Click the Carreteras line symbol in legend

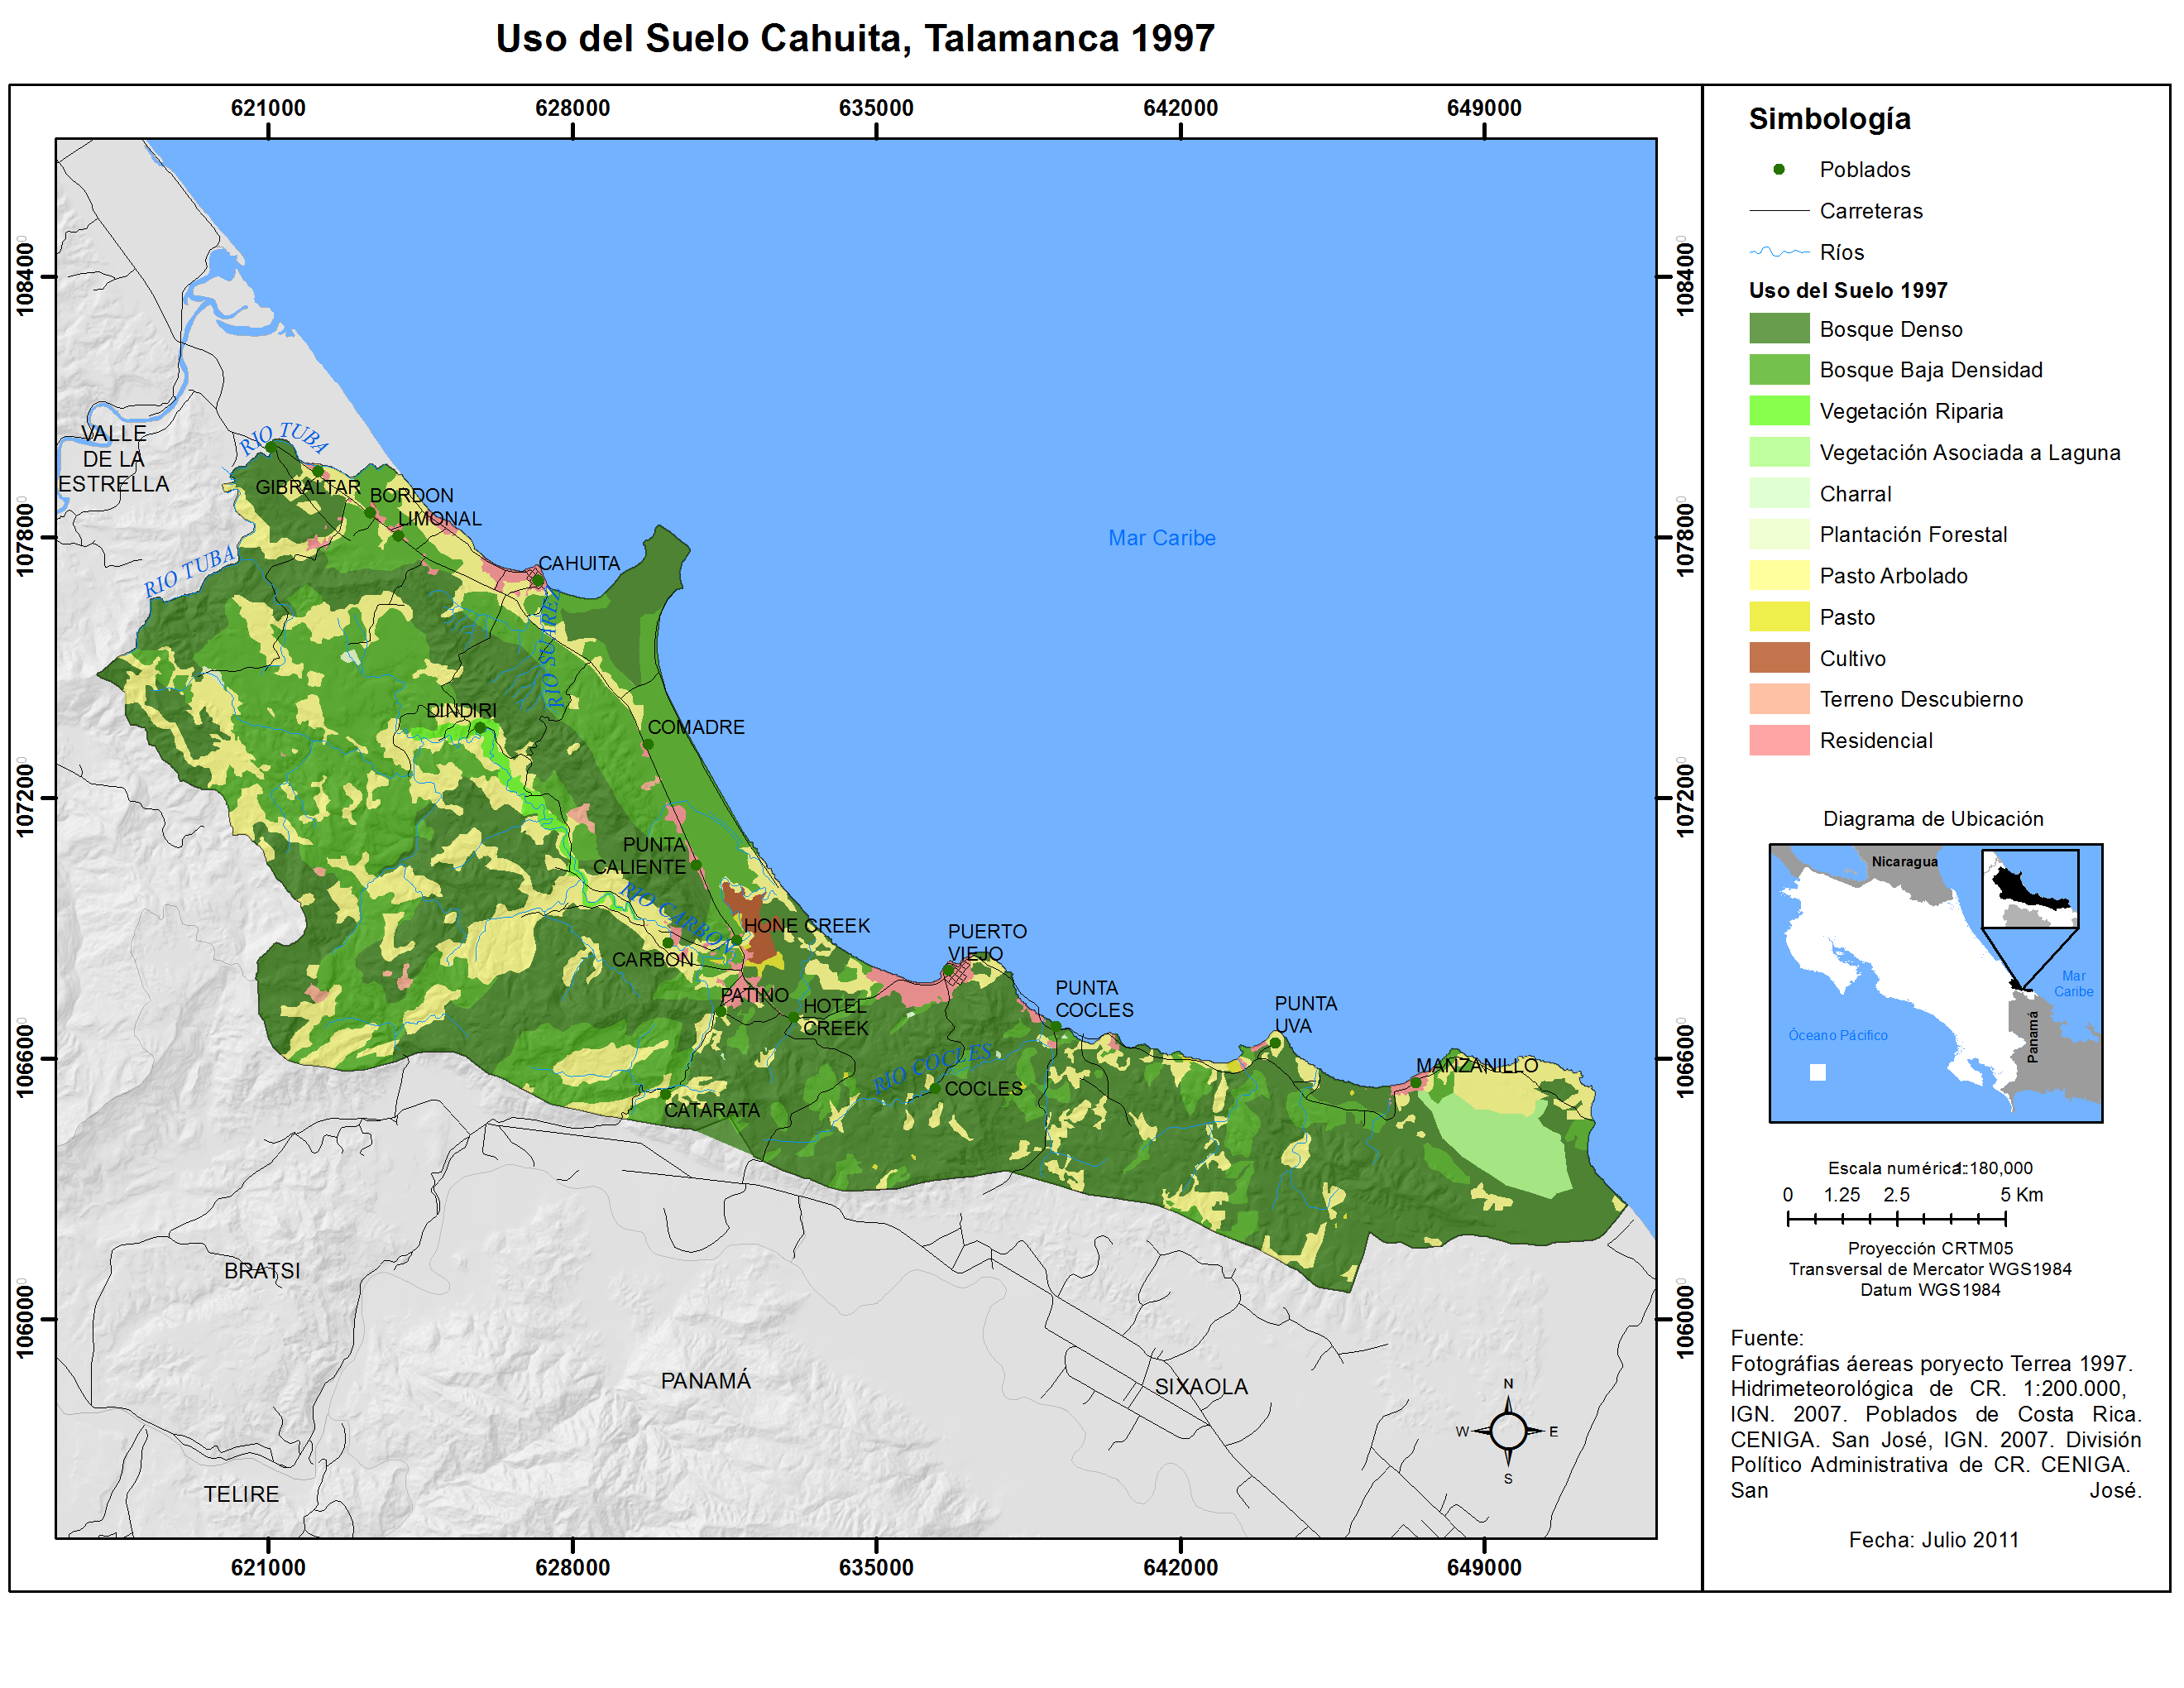pos(1779,211)
